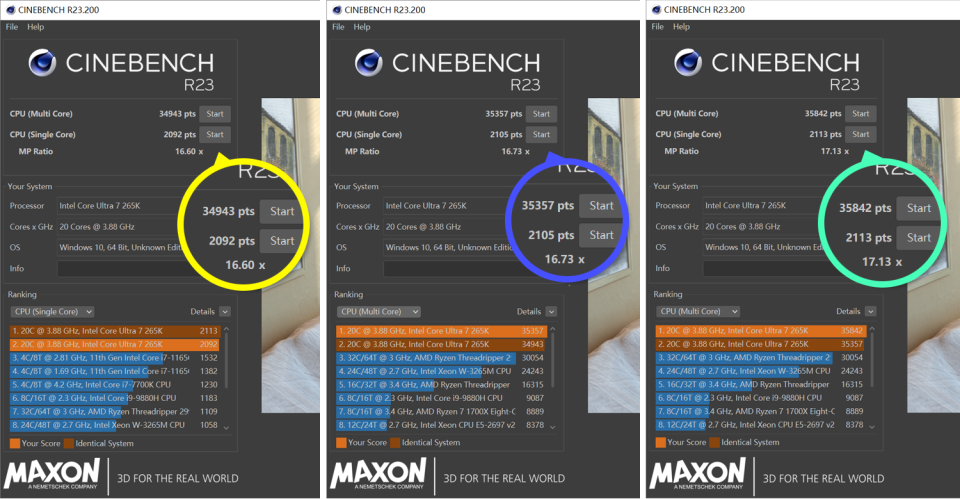Viewport: 960px width, 499px height.
Task: Select Xeon W-3265M 24243 row, 35357 pts window
Action: pyautogui.click(x=441, y=371)
